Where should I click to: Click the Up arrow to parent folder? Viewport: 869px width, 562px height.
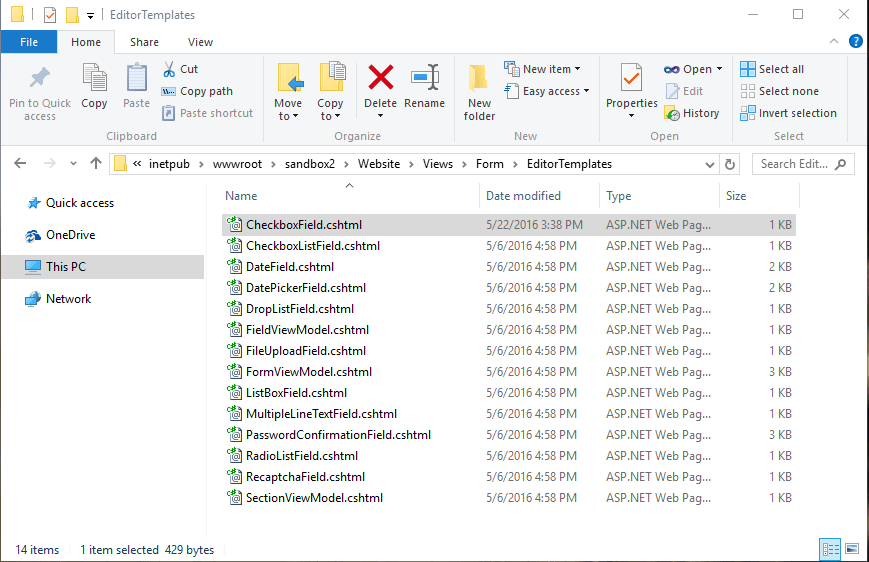(x=96, y=164)
